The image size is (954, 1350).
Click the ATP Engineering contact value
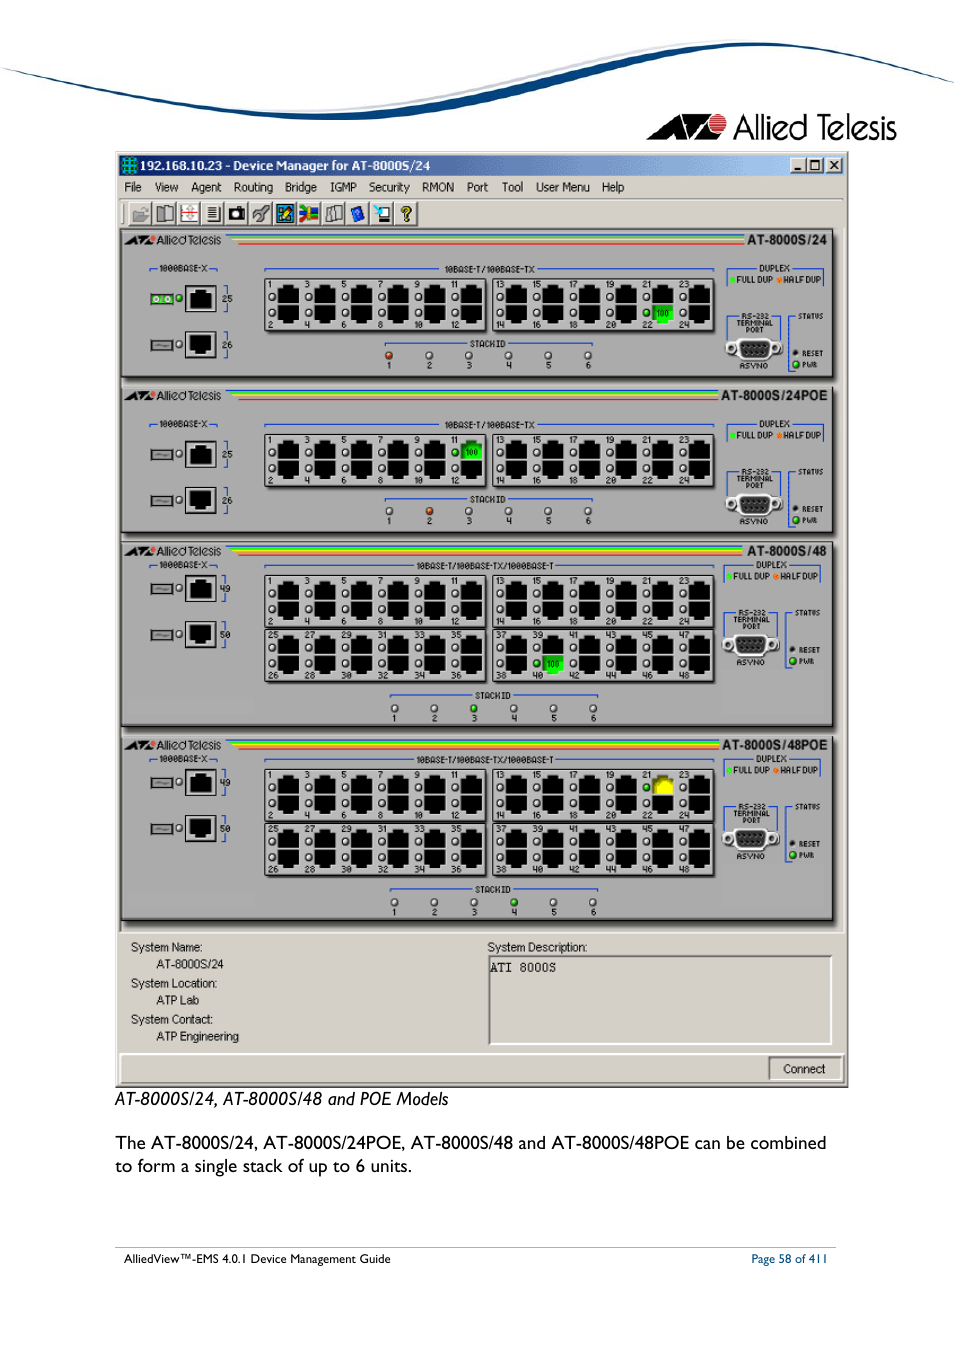[197, 1037]
